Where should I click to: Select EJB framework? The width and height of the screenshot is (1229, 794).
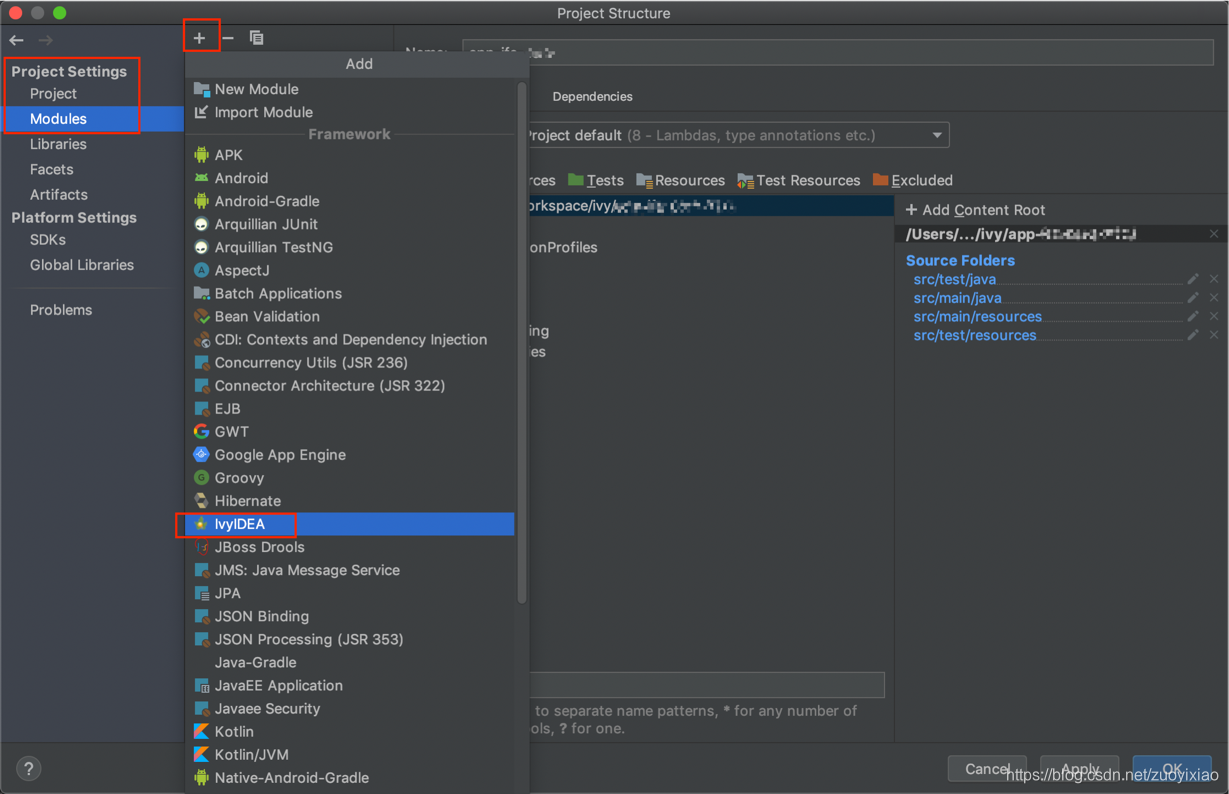coord(350,408)
